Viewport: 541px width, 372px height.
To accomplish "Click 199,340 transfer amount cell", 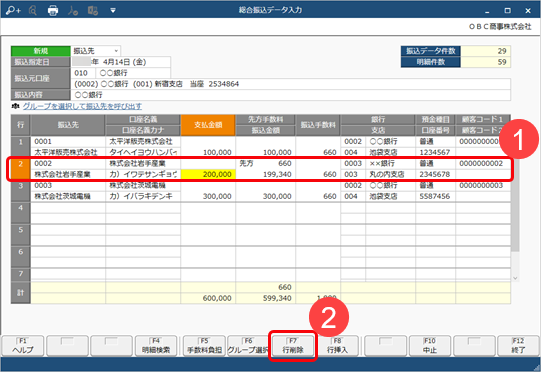I will 265,174.
